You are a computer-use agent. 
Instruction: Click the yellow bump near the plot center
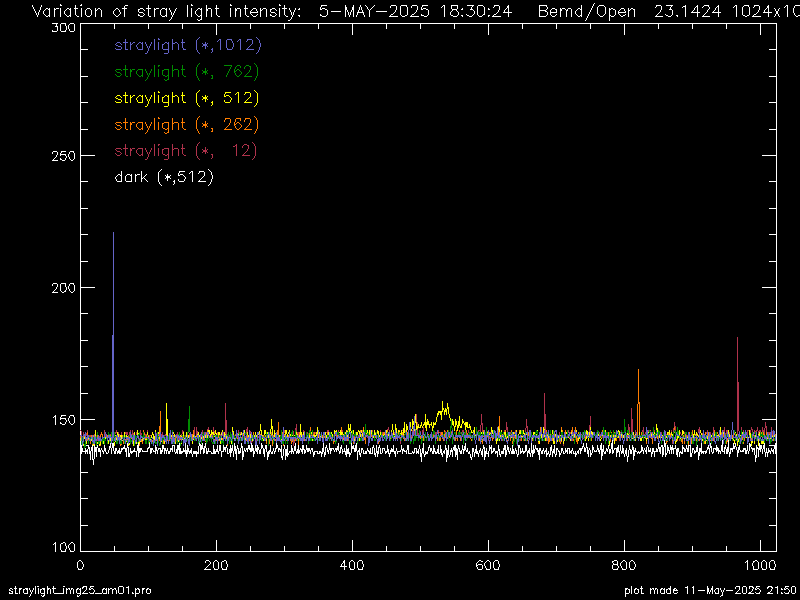click(443, 415)
